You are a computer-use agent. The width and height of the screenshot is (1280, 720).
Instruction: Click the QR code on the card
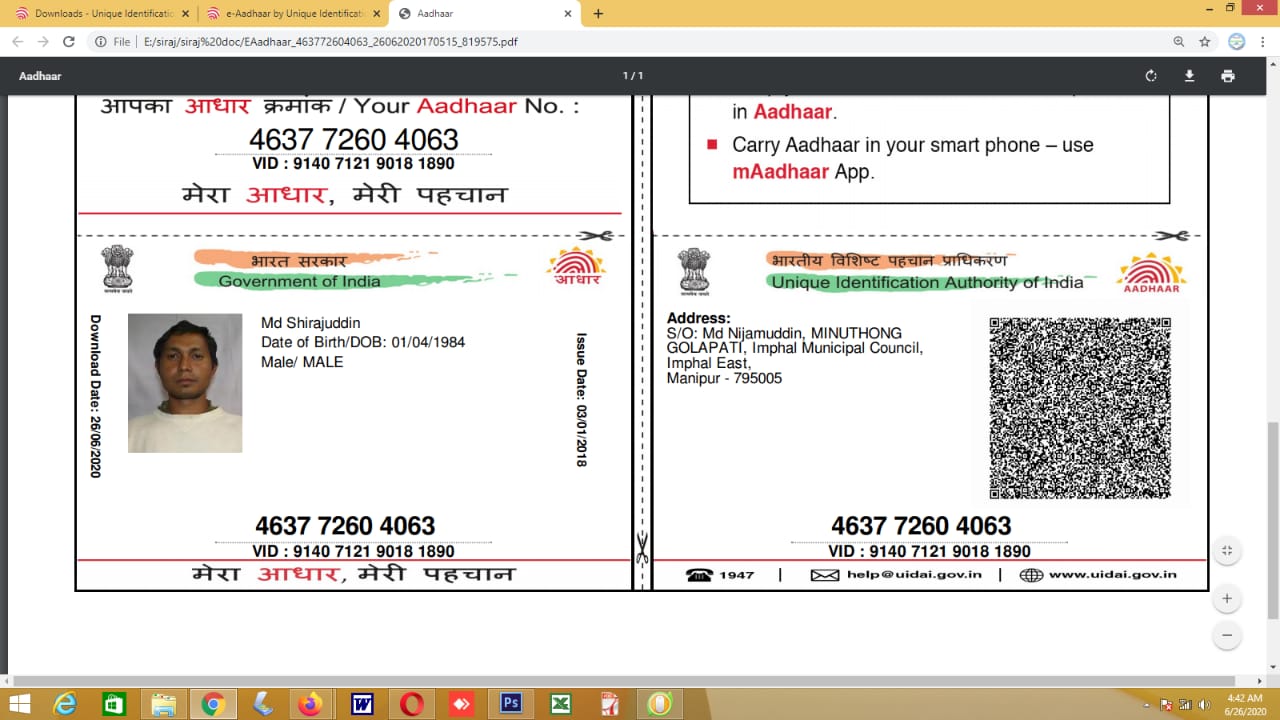pos(1080,408)
